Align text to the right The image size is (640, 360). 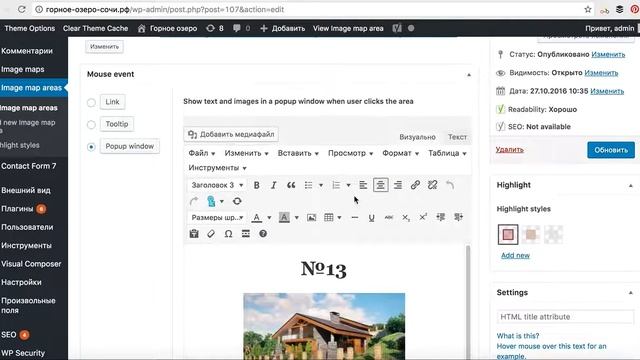coord(398,185)
